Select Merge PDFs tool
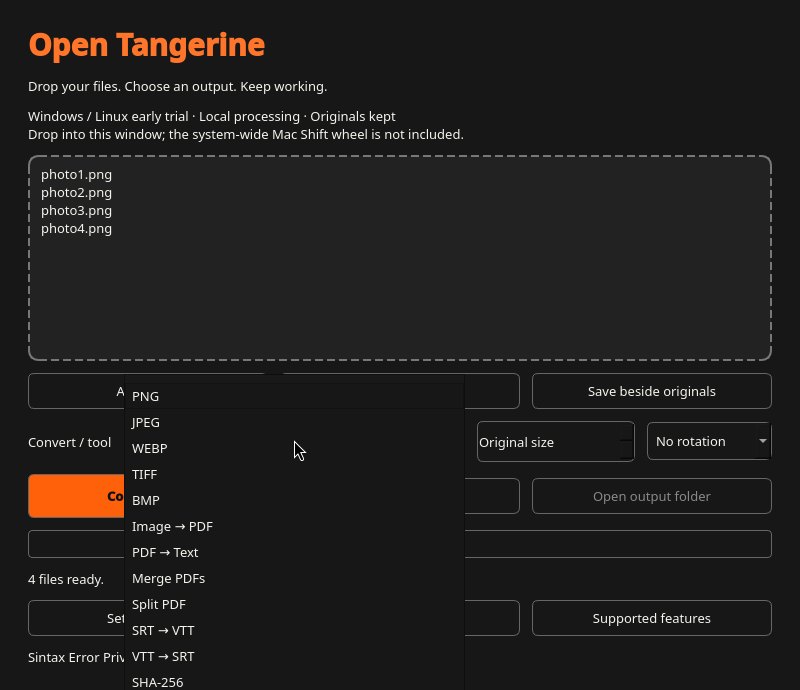This screenshot has width=800, height=690. coord(294,578)
